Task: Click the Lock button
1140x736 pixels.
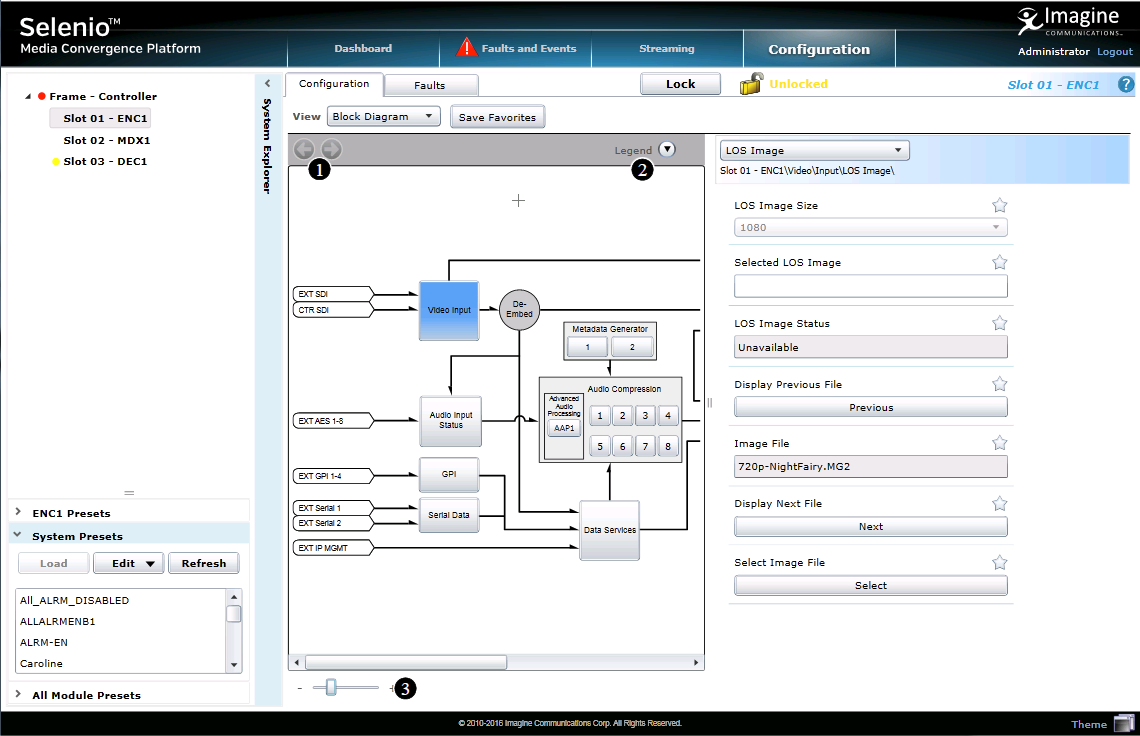Action: (681, 84)
